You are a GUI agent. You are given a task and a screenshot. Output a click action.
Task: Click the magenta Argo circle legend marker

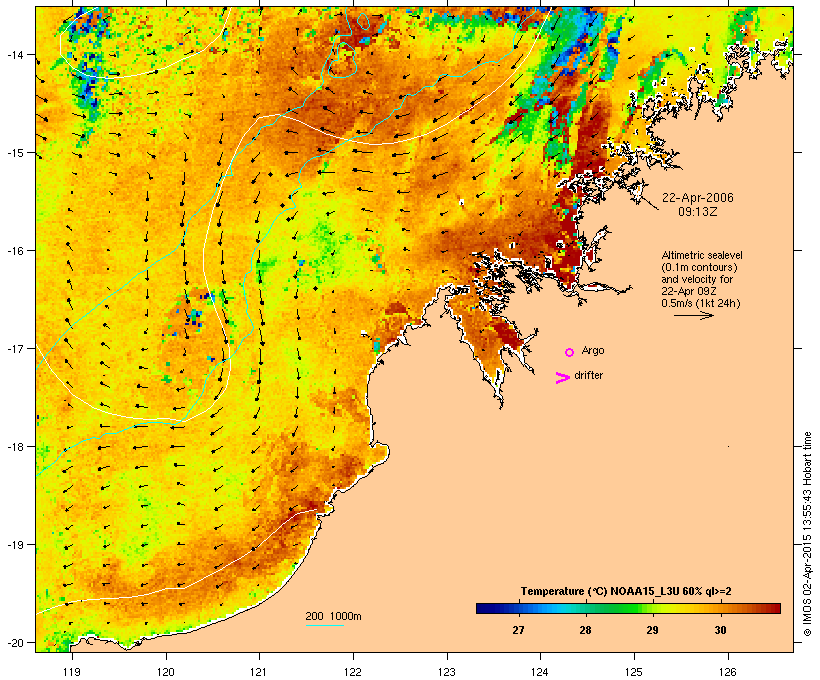[570, 352]
